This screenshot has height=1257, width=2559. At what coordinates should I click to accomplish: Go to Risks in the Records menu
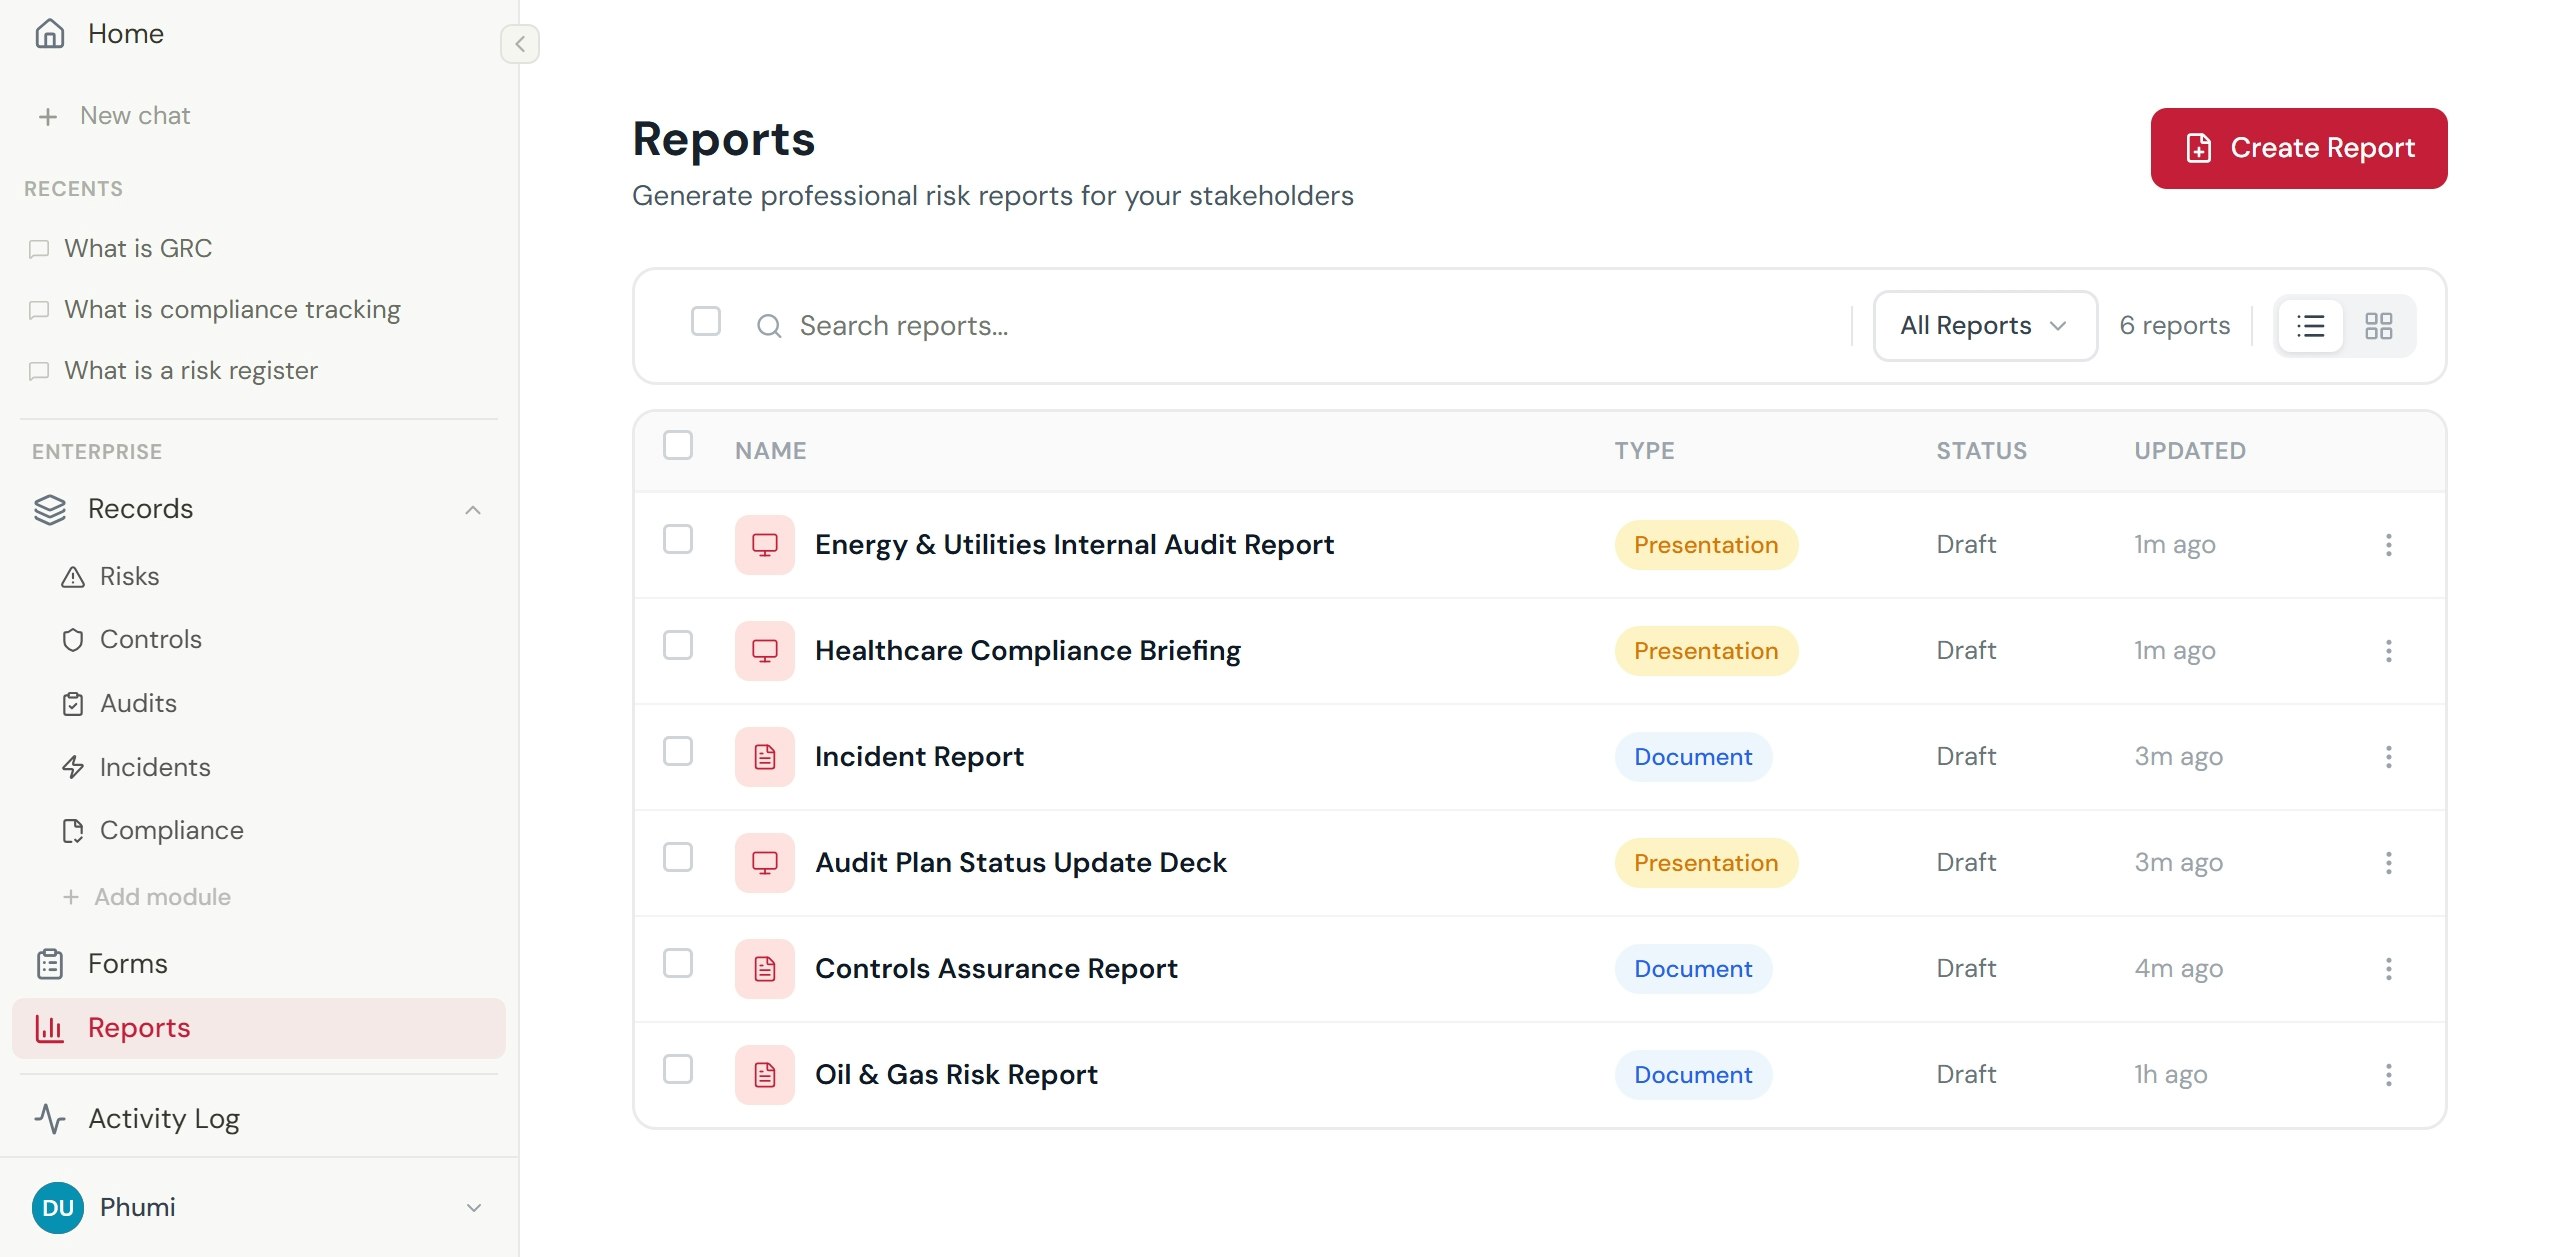pos(129,577)
